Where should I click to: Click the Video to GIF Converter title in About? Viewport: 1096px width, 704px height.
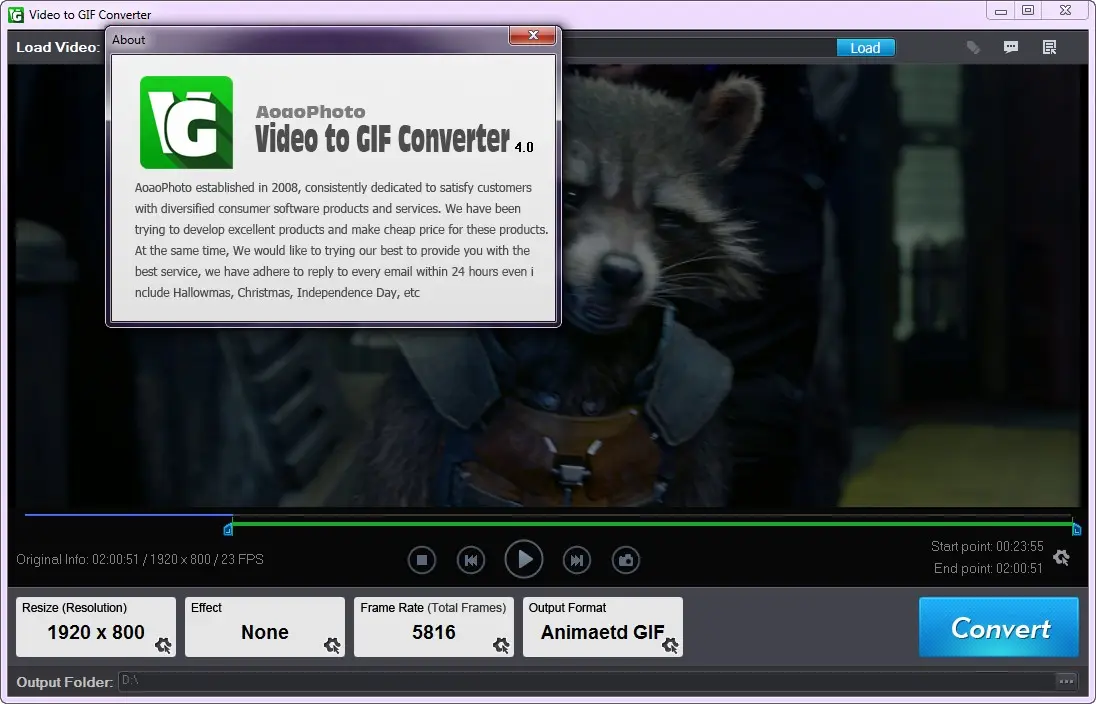coord(382,138)
